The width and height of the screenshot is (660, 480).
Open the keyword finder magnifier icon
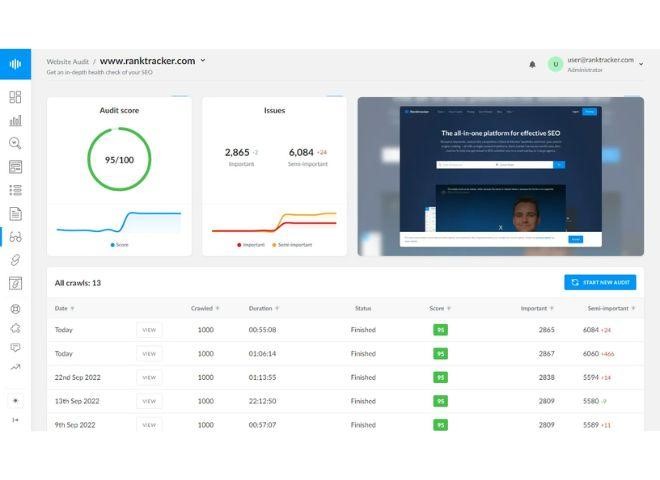click(15, 143)
